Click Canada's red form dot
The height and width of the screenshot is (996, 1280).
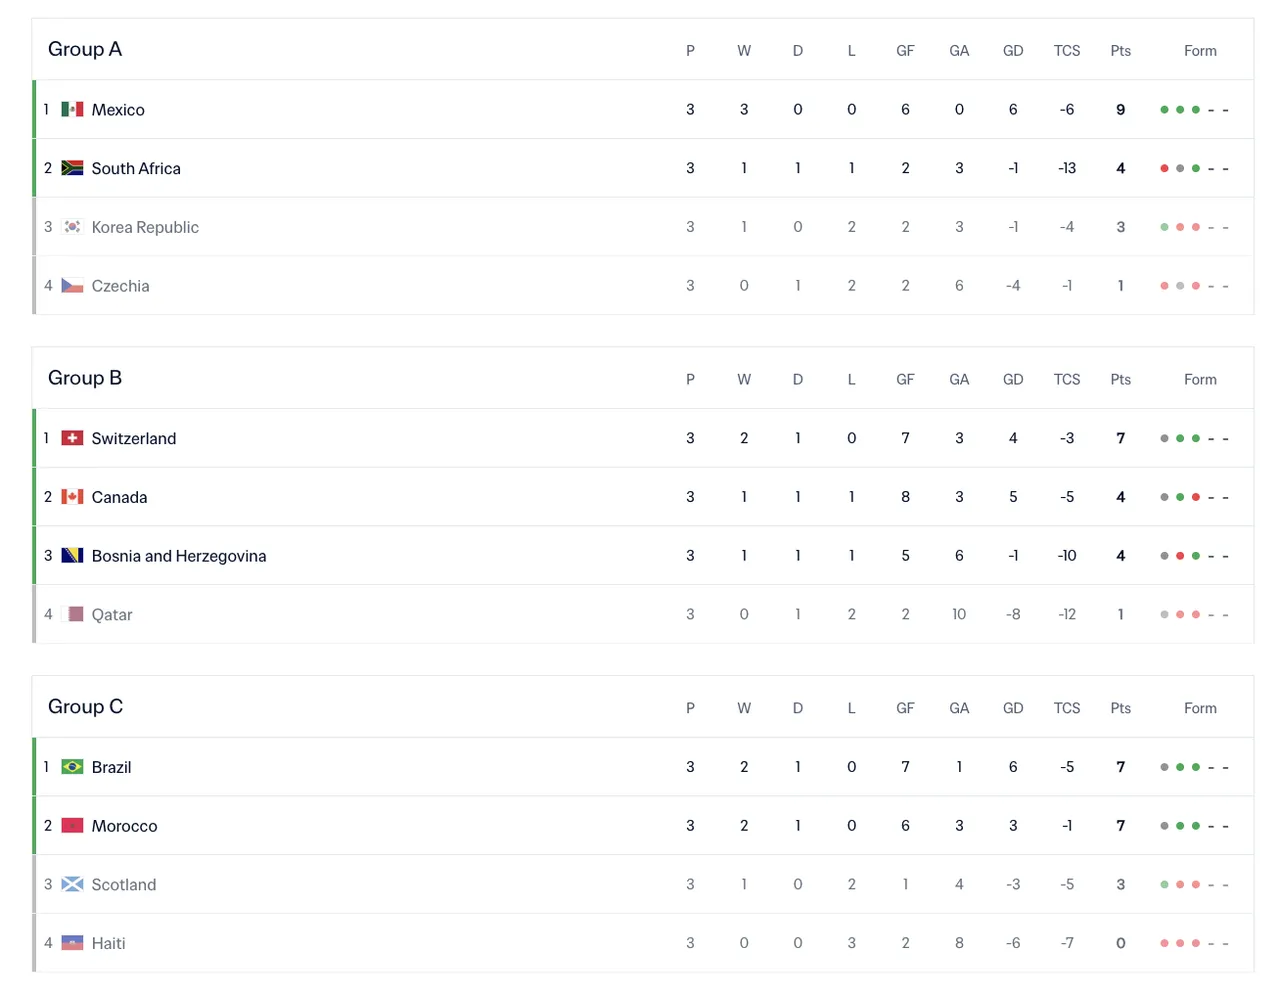click(1196, 497)
